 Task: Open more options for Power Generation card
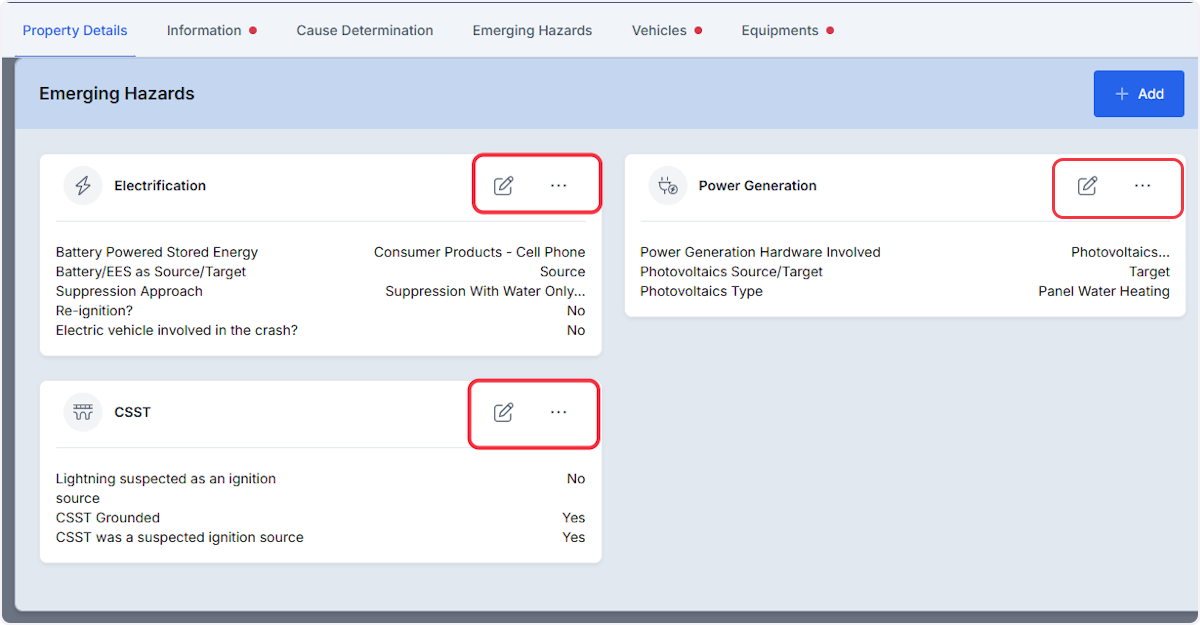click(1143, 186)
